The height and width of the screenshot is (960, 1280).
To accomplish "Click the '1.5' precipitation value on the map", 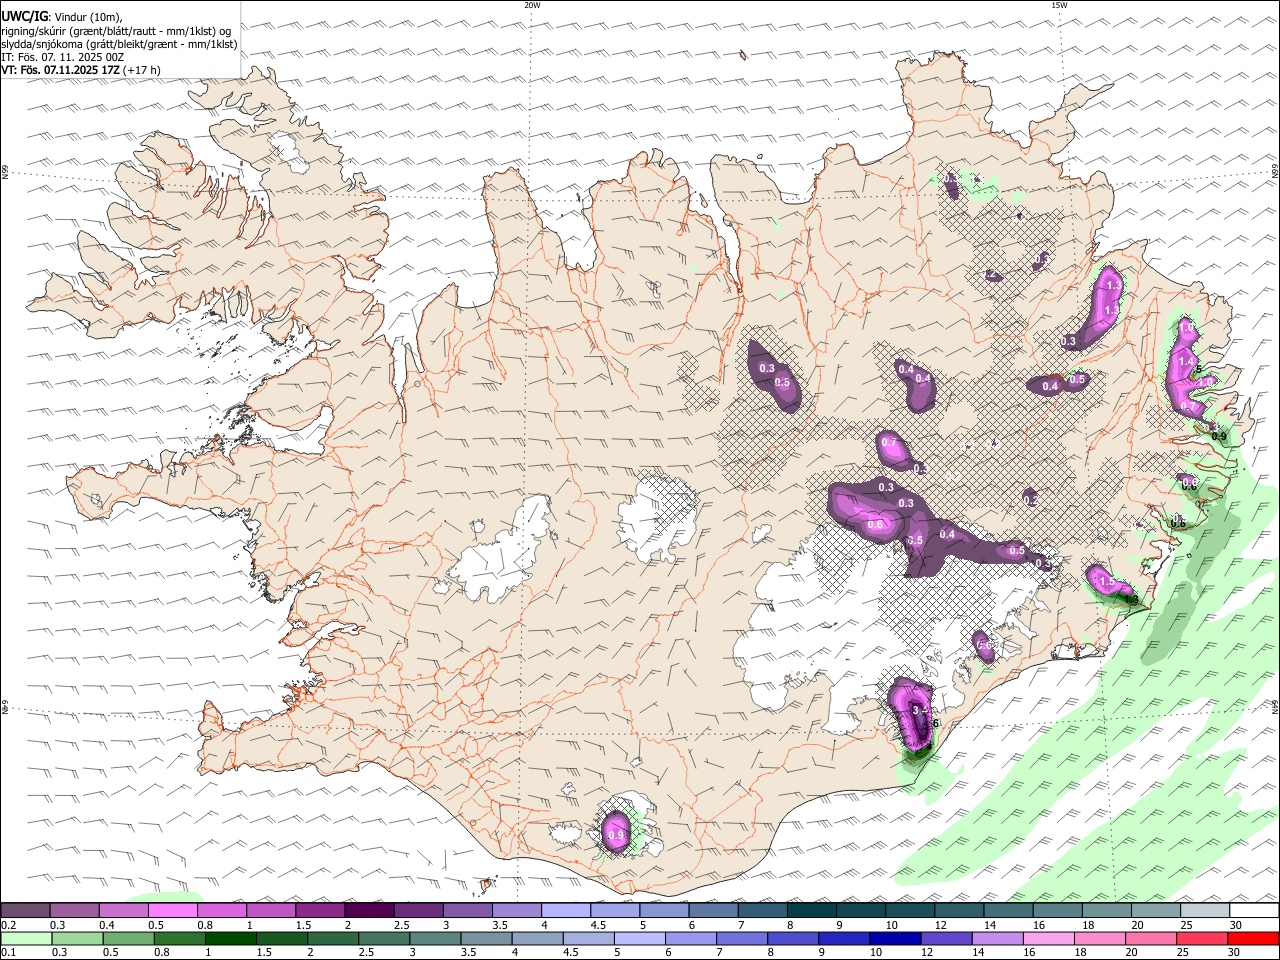I will (x=1106, y=581).
